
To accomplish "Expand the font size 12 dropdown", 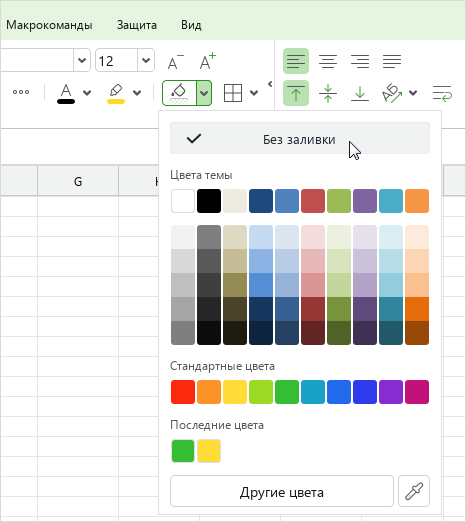I will pyautogui.click(x=146, y=60).
